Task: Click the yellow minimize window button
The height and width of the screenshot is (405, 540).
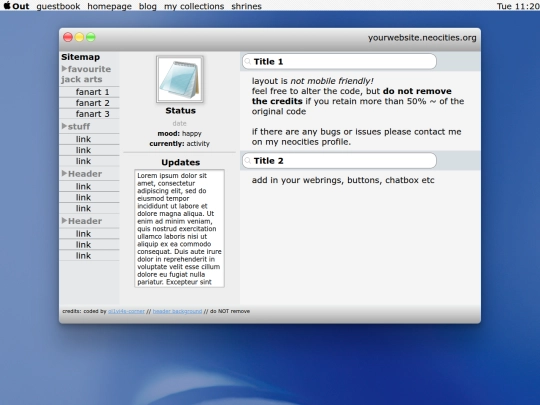Action: coord(79,37)
